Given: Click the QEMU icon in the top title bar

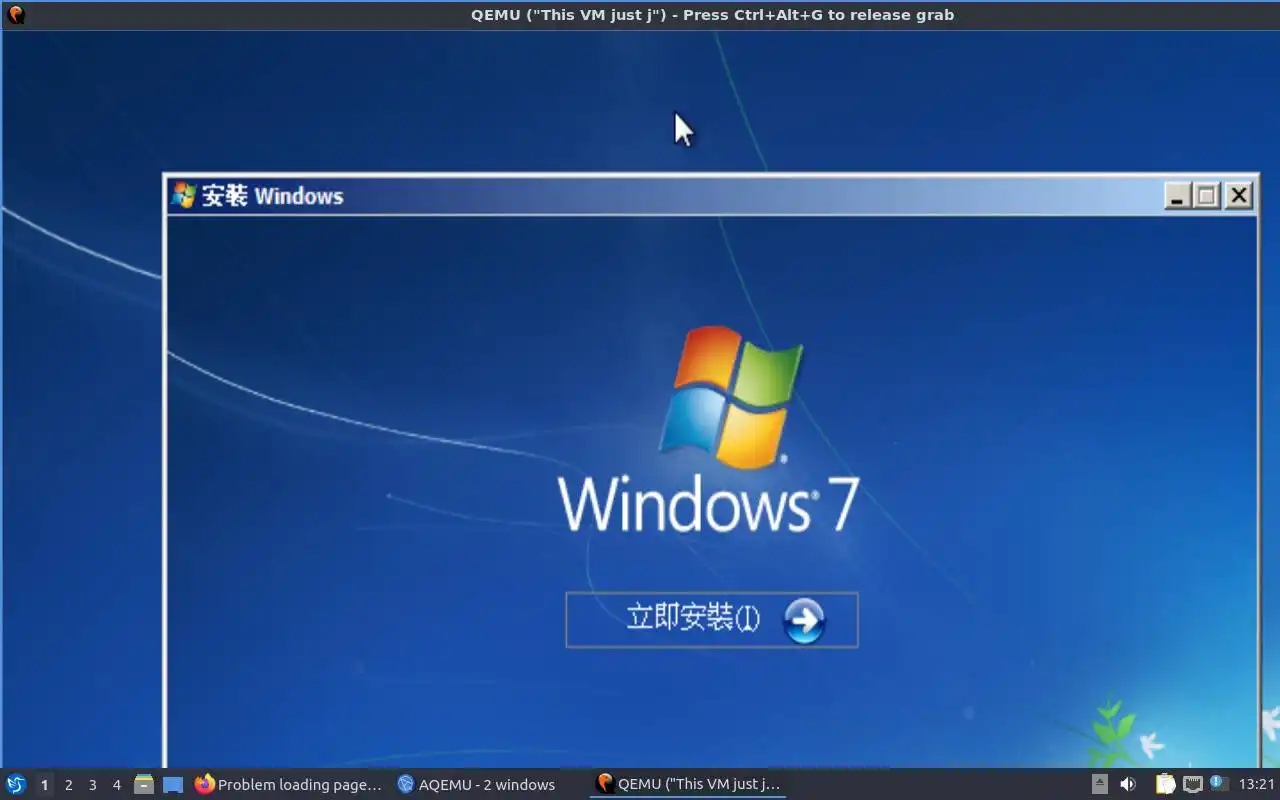Looking at the screenshot, I should click(x=16, y=15).
